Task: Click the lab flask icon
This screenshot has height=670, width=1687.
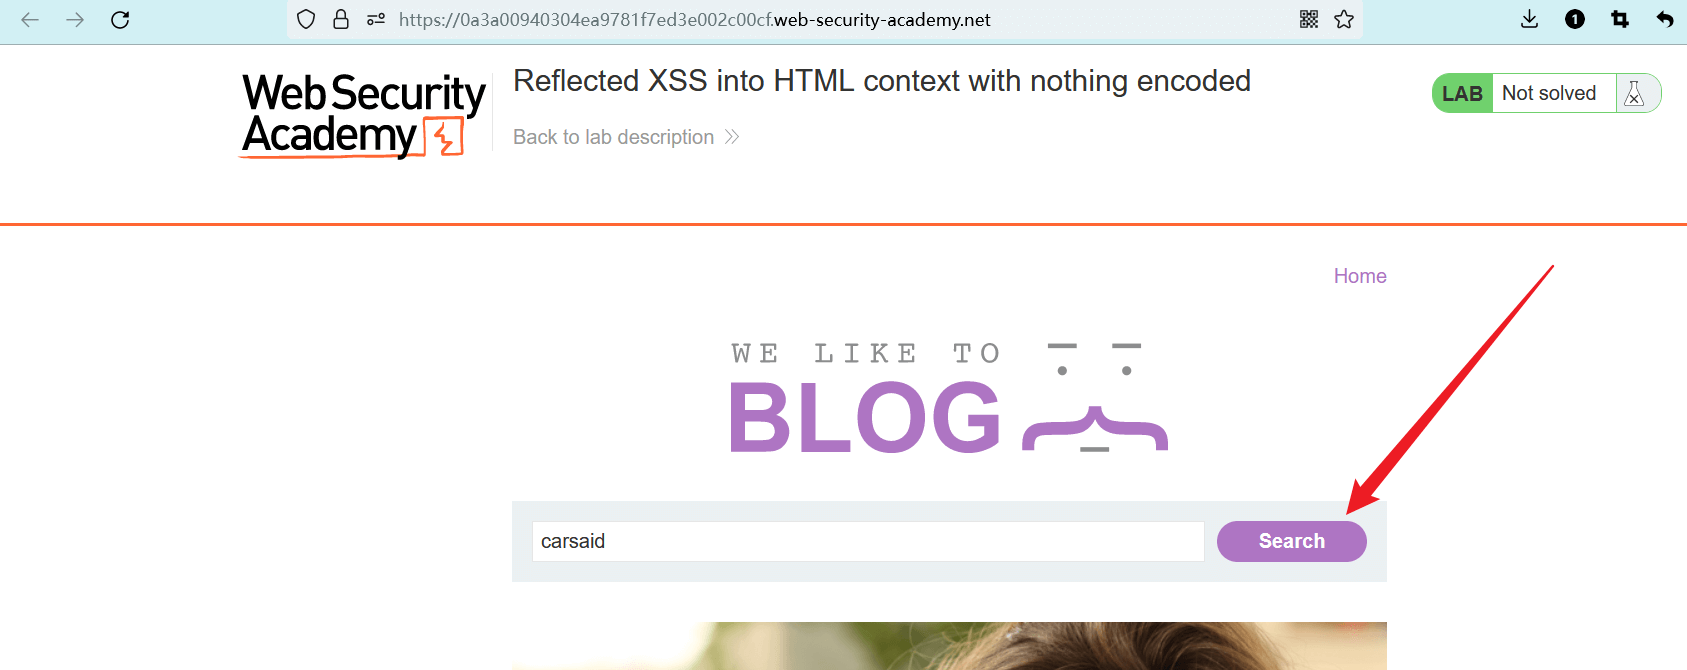Action: tap(1634, 94)
